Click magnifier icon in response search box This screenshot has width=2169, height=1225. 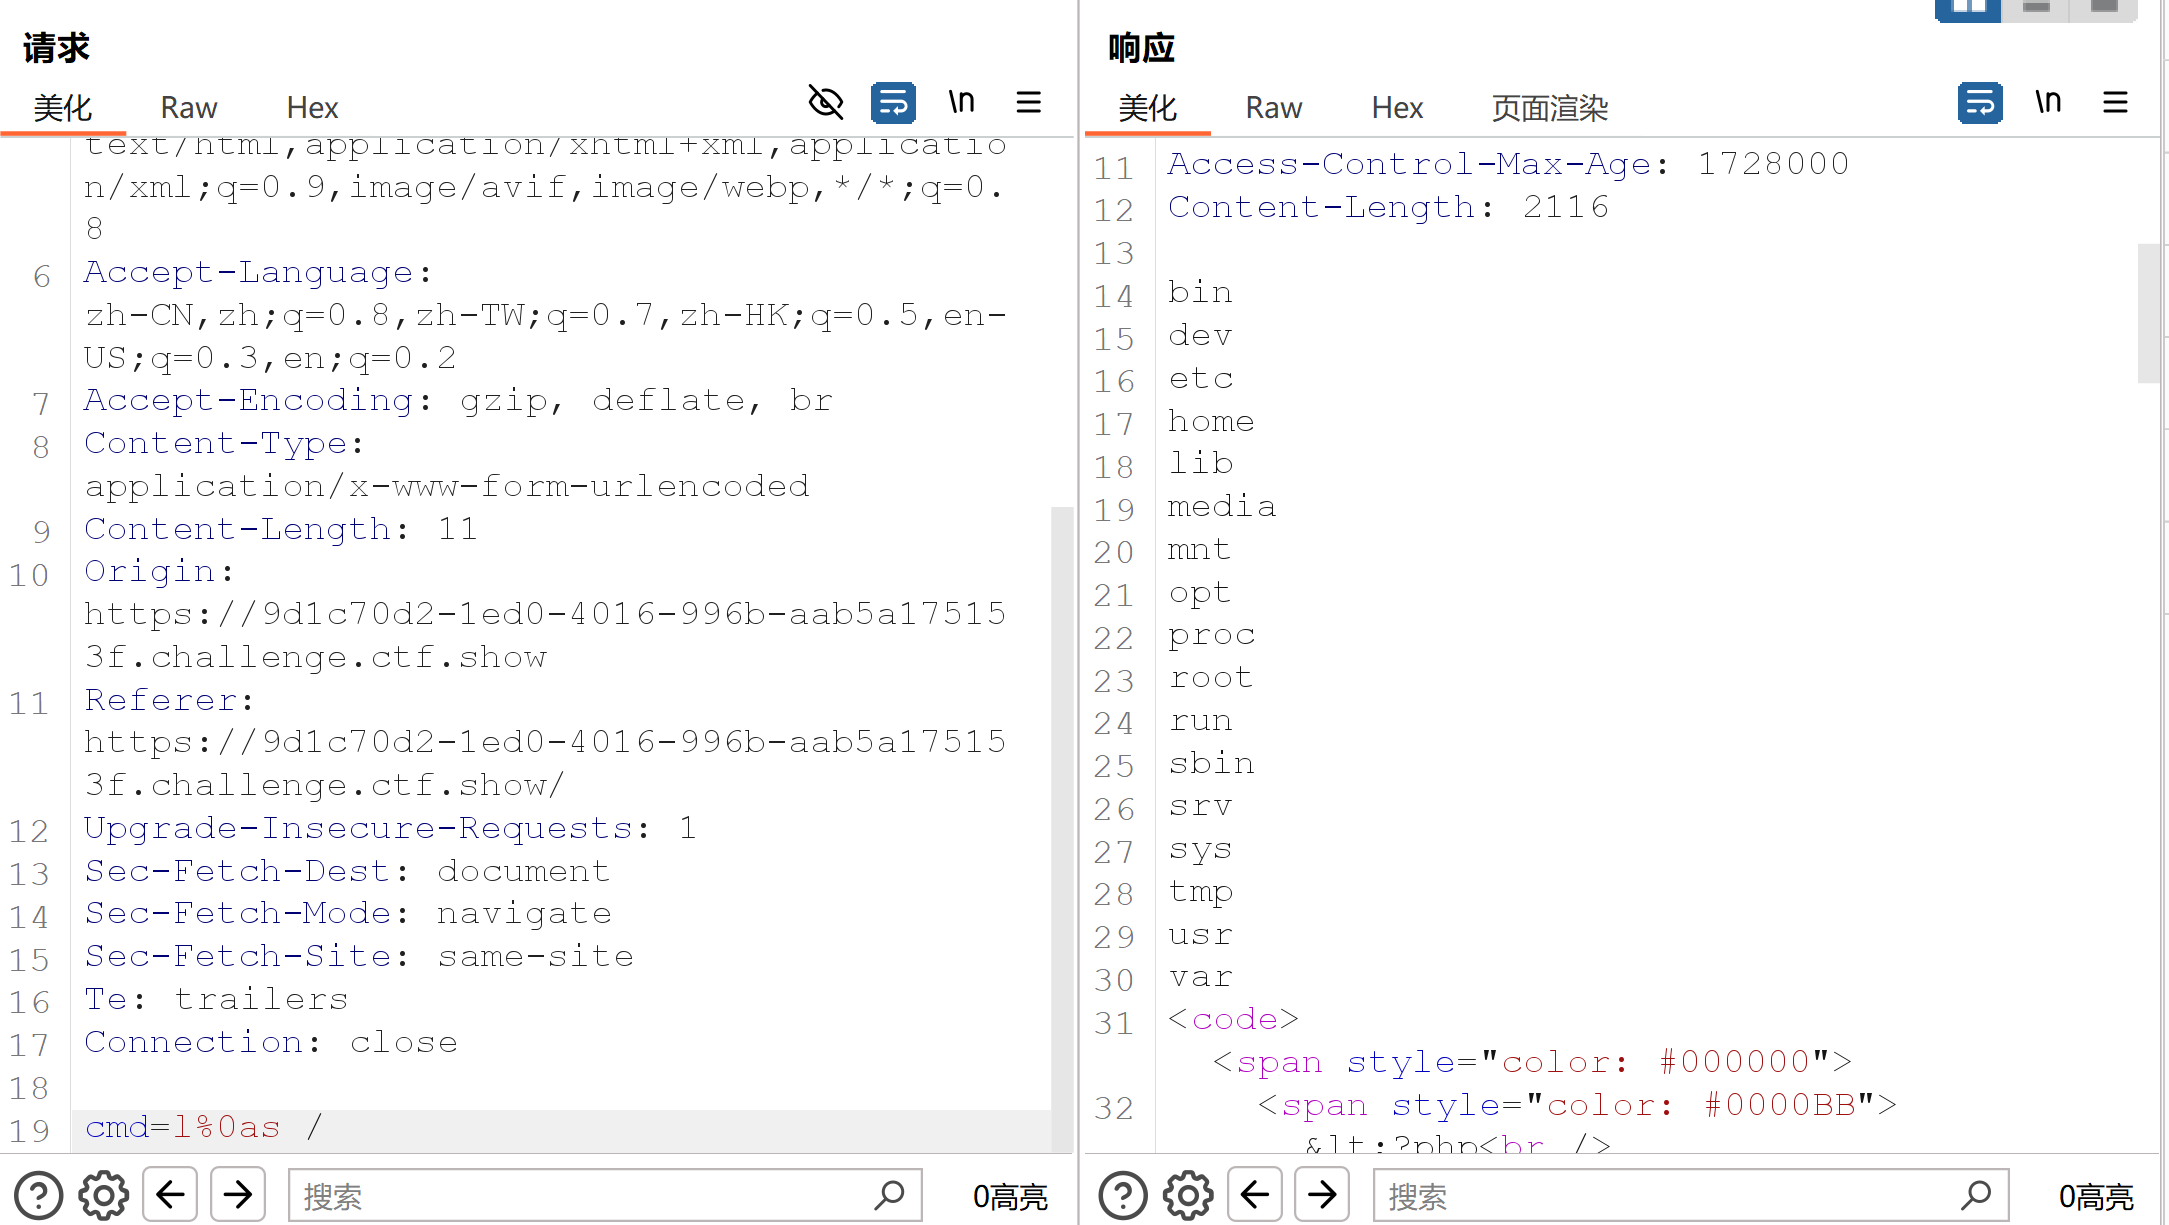tap(1976, 1195)
